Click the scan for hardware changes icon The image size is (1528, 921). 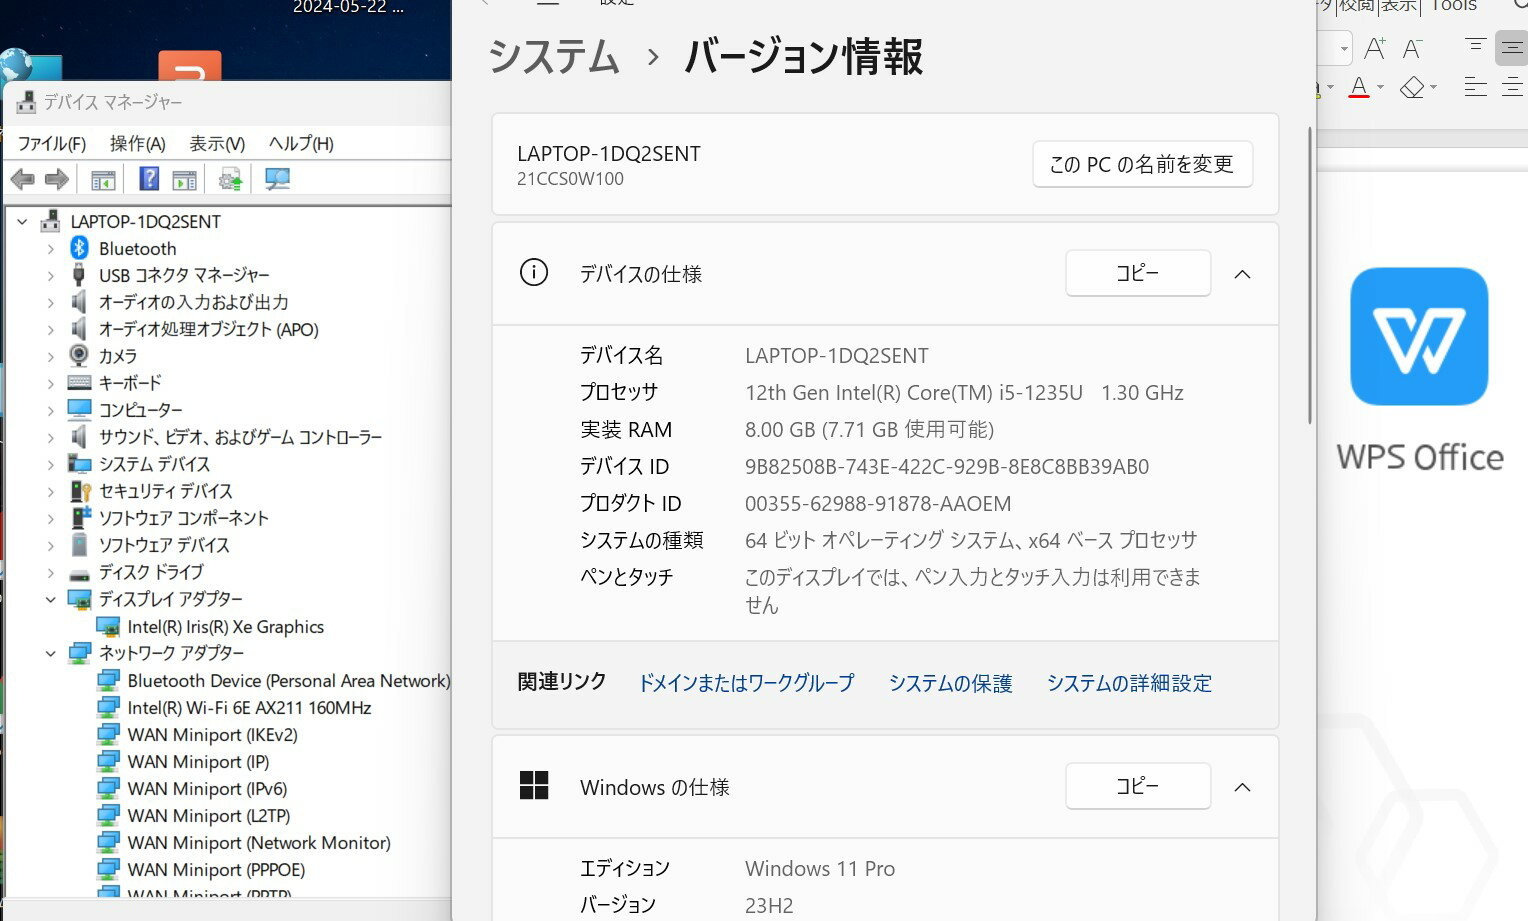pyautogui.click(x=277, y=180)
